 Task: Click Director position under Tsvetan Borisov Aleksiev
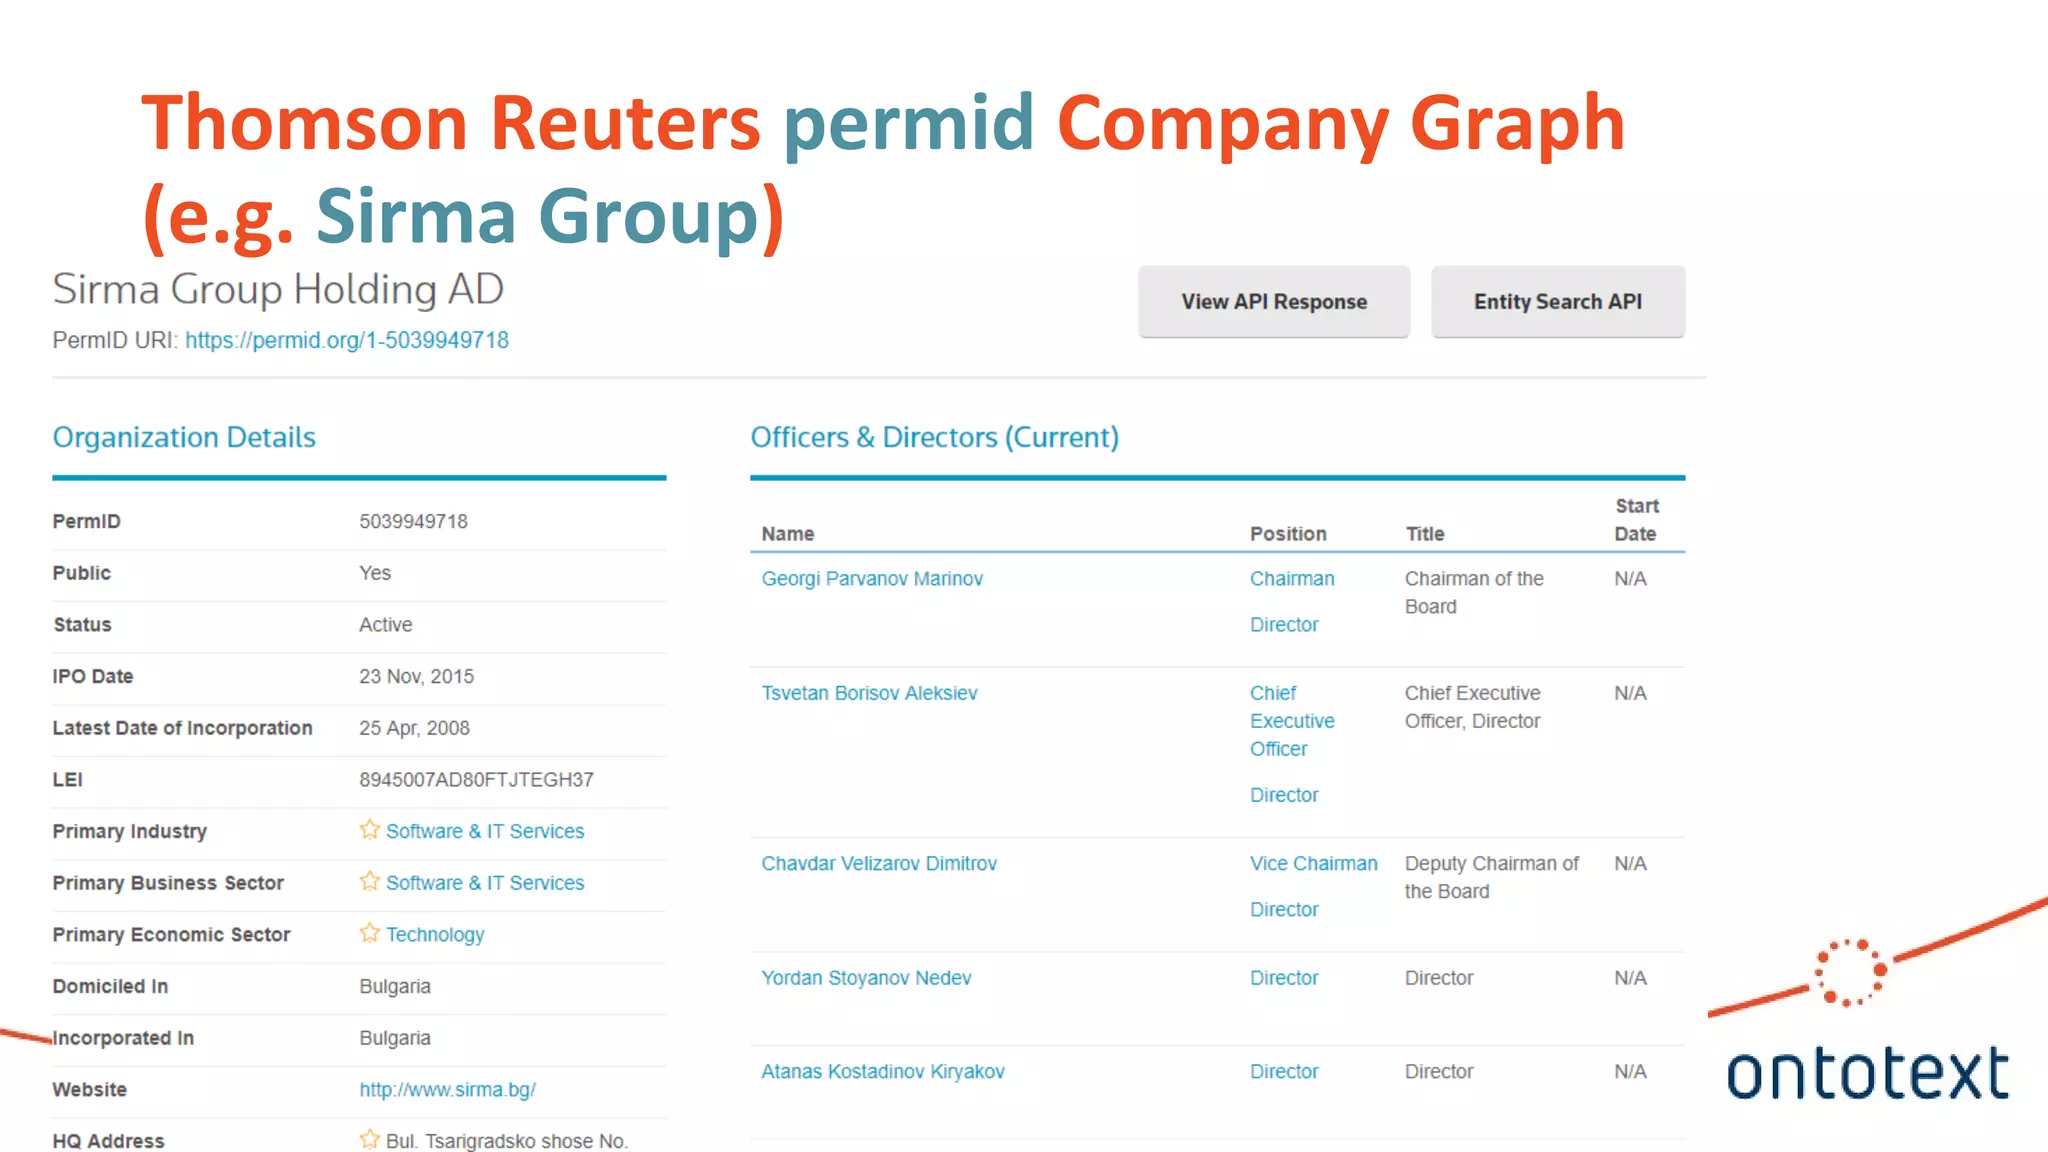click(1284, 795)
